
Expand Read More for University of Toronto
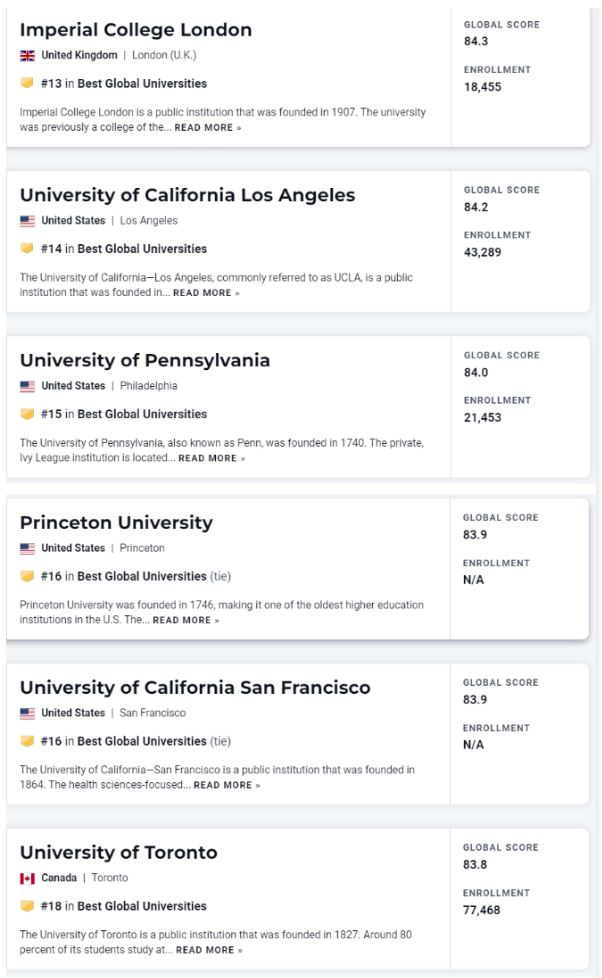[209, 950]
